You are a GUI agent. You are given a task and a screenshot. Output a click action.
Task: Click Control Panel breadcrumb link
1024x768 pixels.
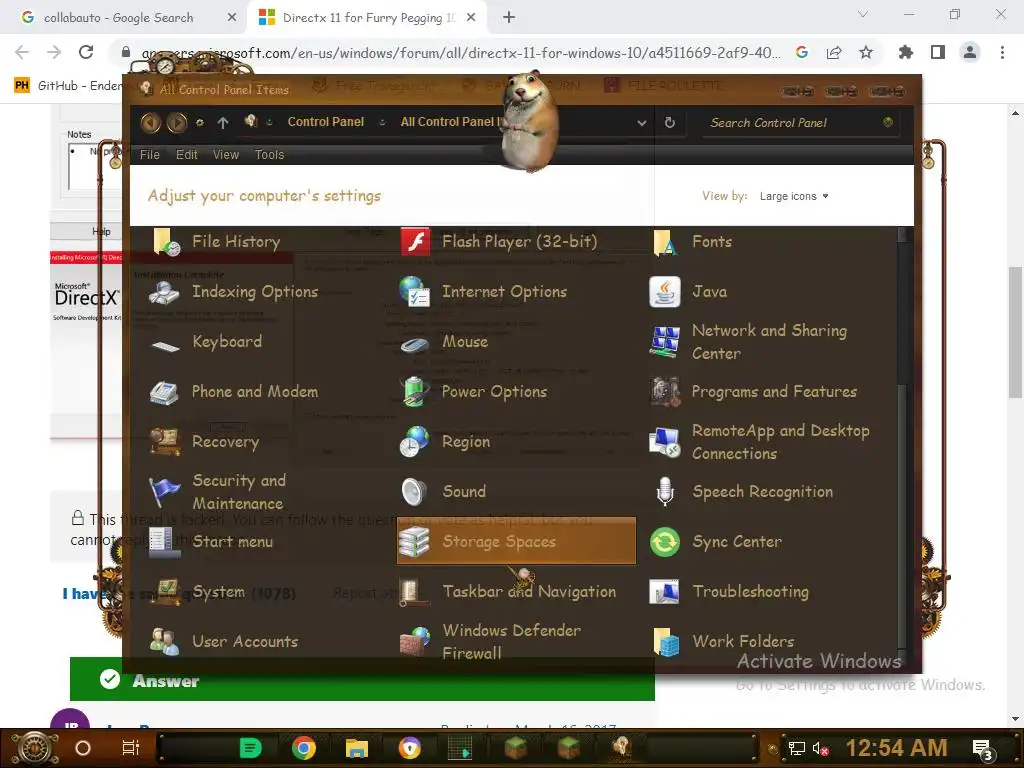coord(325,122)
